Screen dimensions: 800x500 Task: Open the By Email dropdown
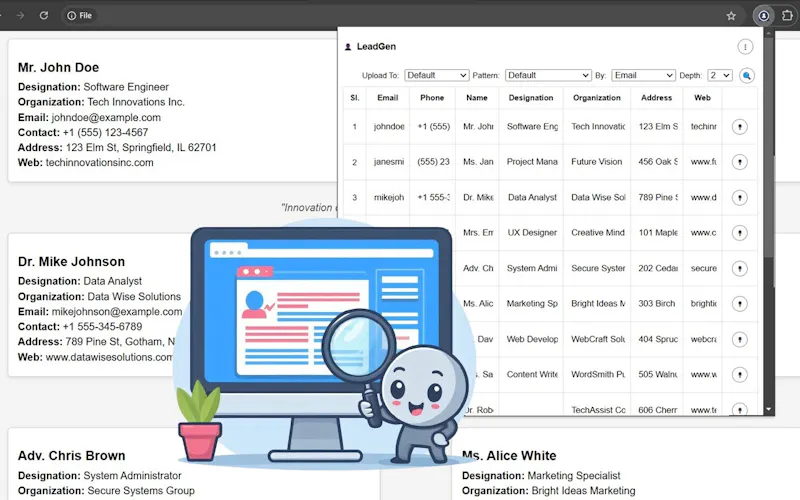click(643, 76)
